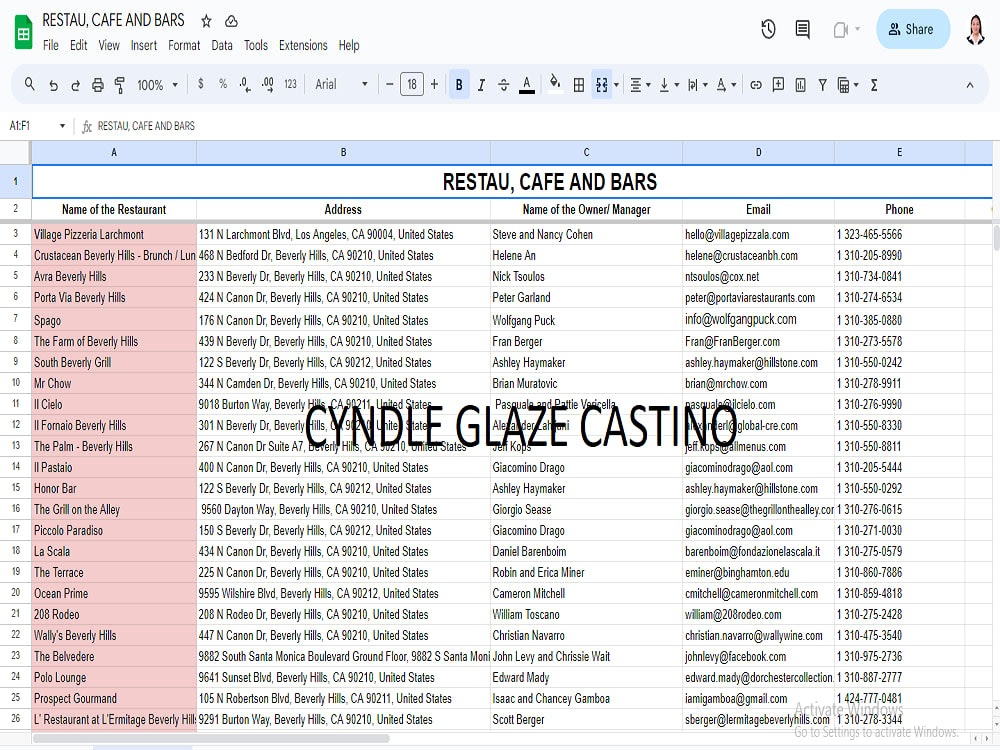Select row 7 header

click(x=15, y=318)
